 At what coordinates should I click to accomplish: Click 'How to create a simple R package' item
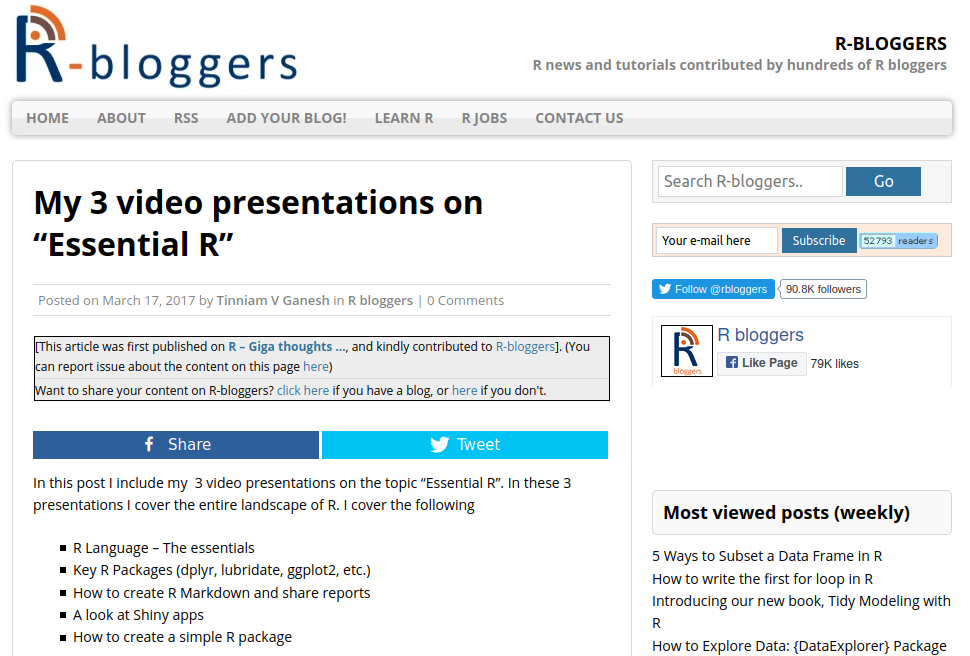click(x=182, y=637)
